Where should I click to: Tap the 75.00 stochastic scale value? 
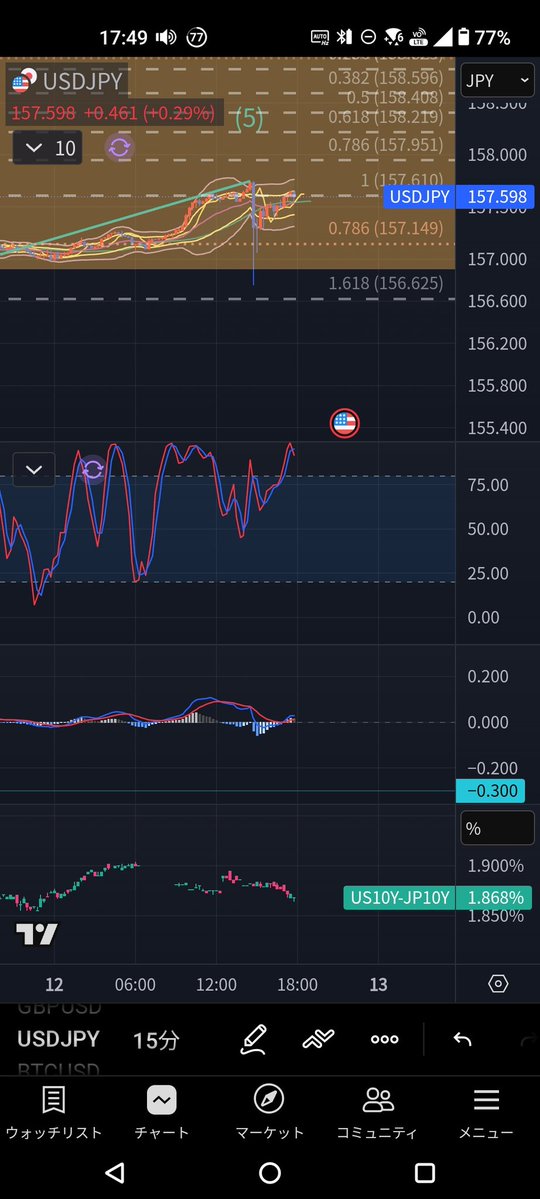point(488,485)
